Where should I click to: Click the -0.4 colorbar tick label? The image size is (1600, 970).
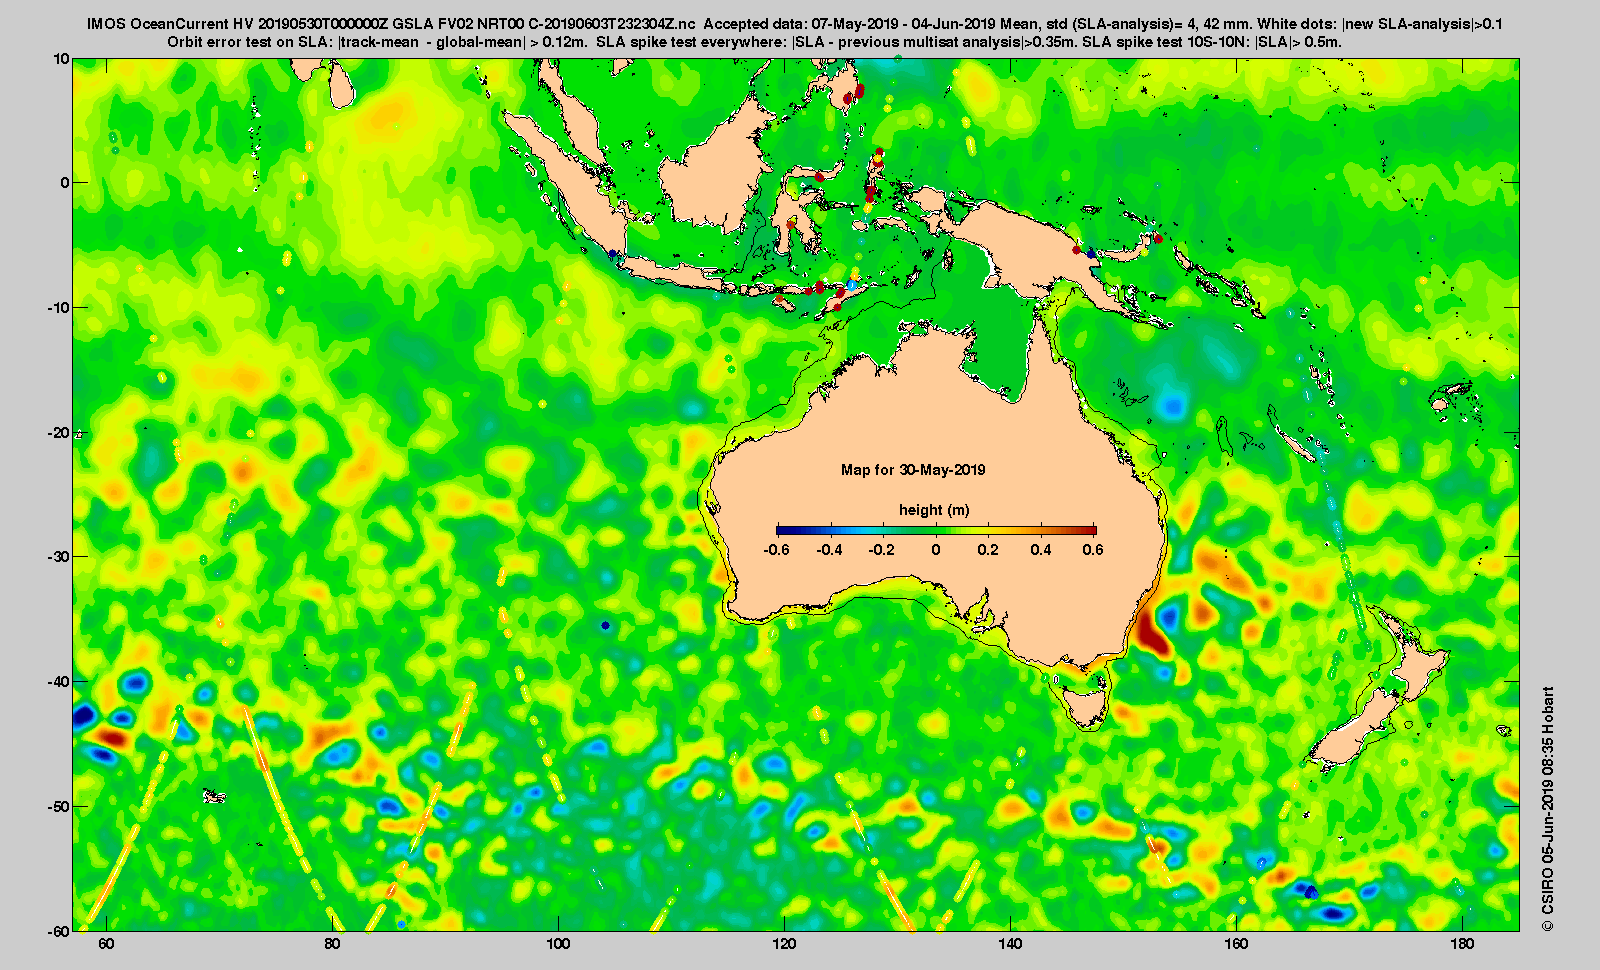pyautogui.click(x=829, y=550)
